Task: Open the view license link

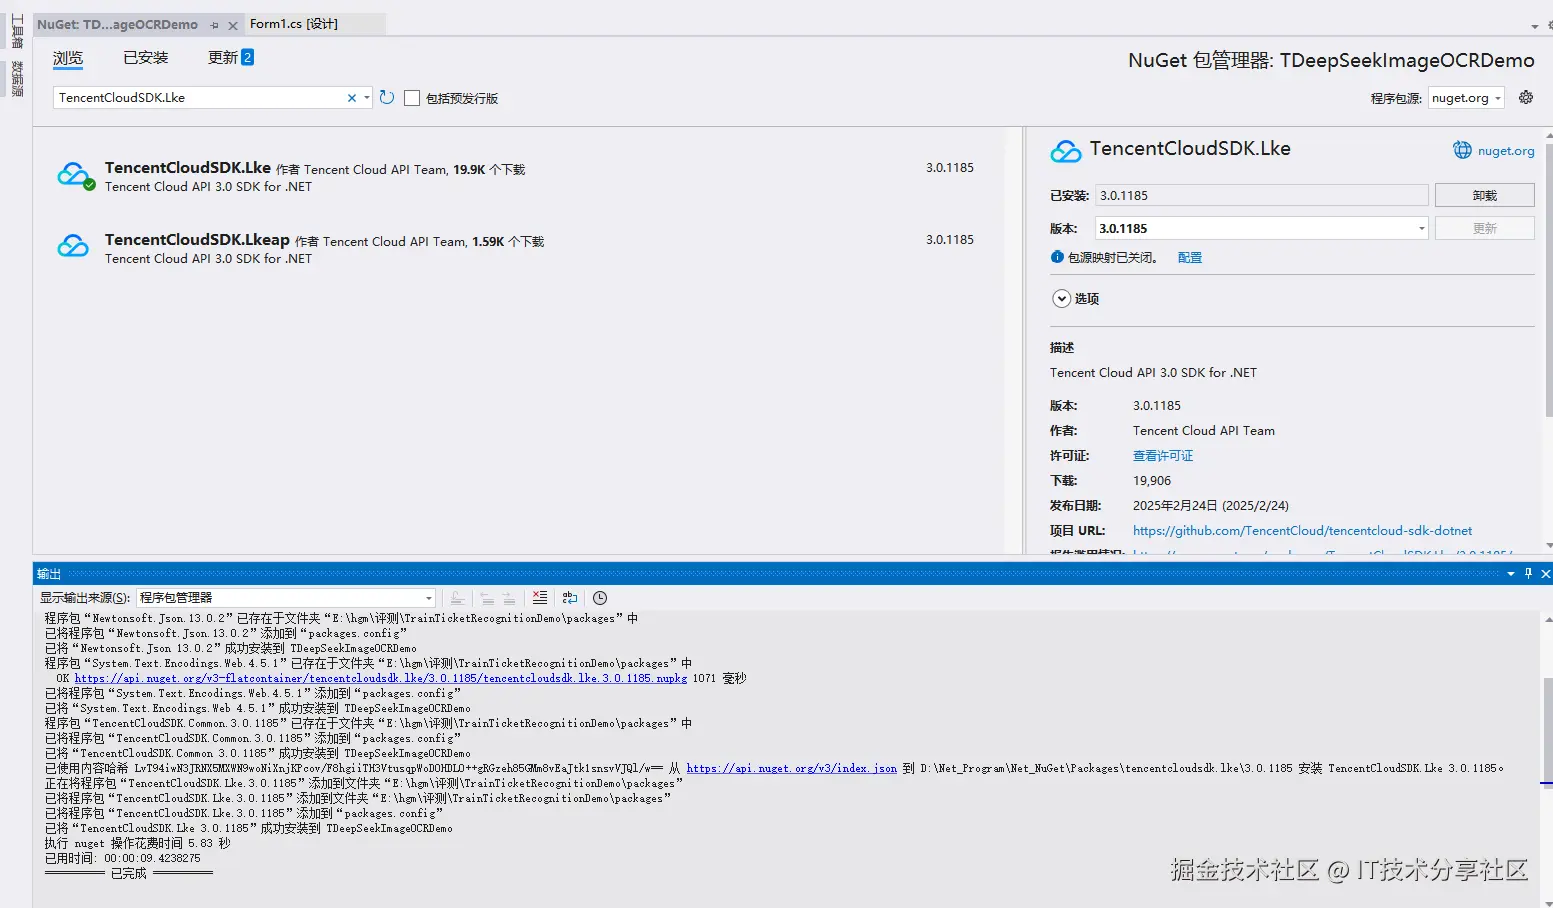Action: [1163, 455]
